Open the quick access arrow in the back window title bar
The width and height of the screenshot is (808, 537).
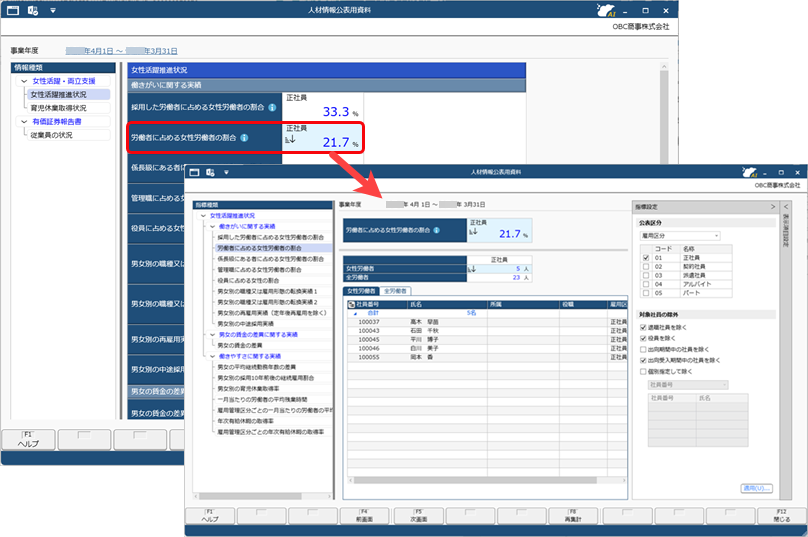(x=52, y=10)
